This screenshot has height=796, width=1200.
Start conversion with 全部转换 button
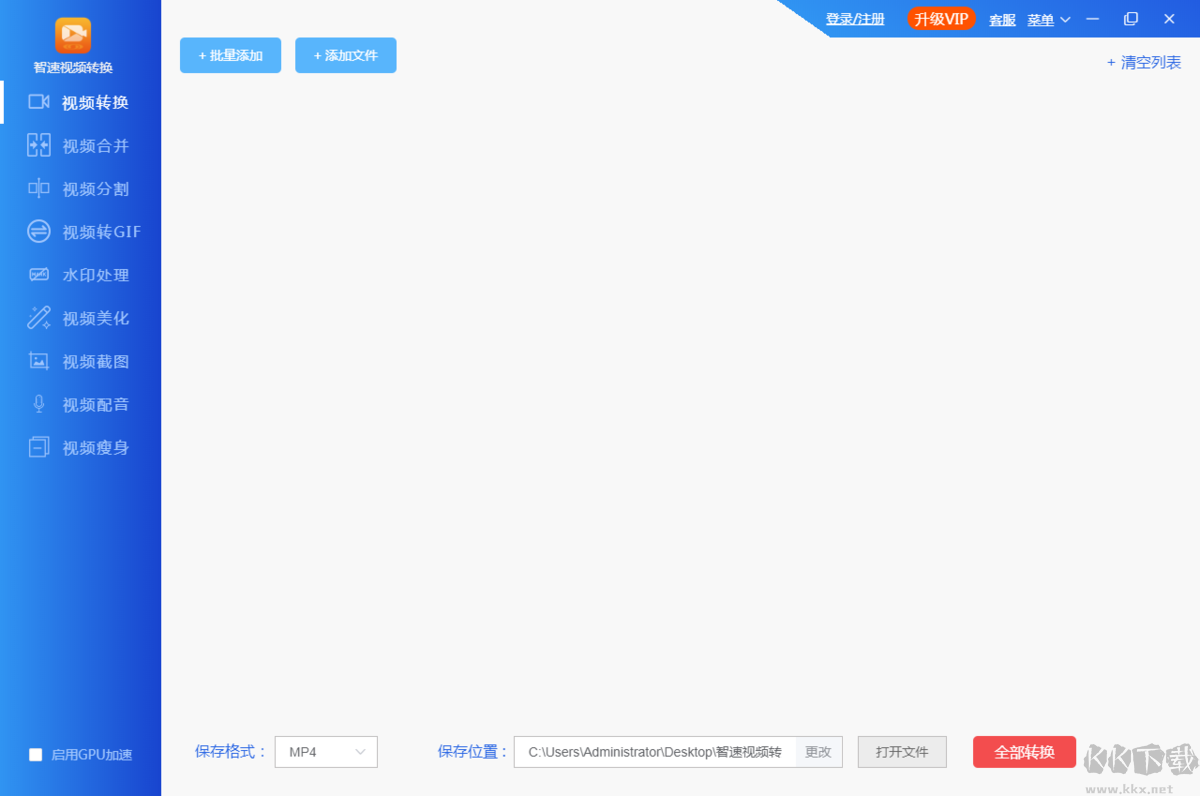(x=1024, y=751)
